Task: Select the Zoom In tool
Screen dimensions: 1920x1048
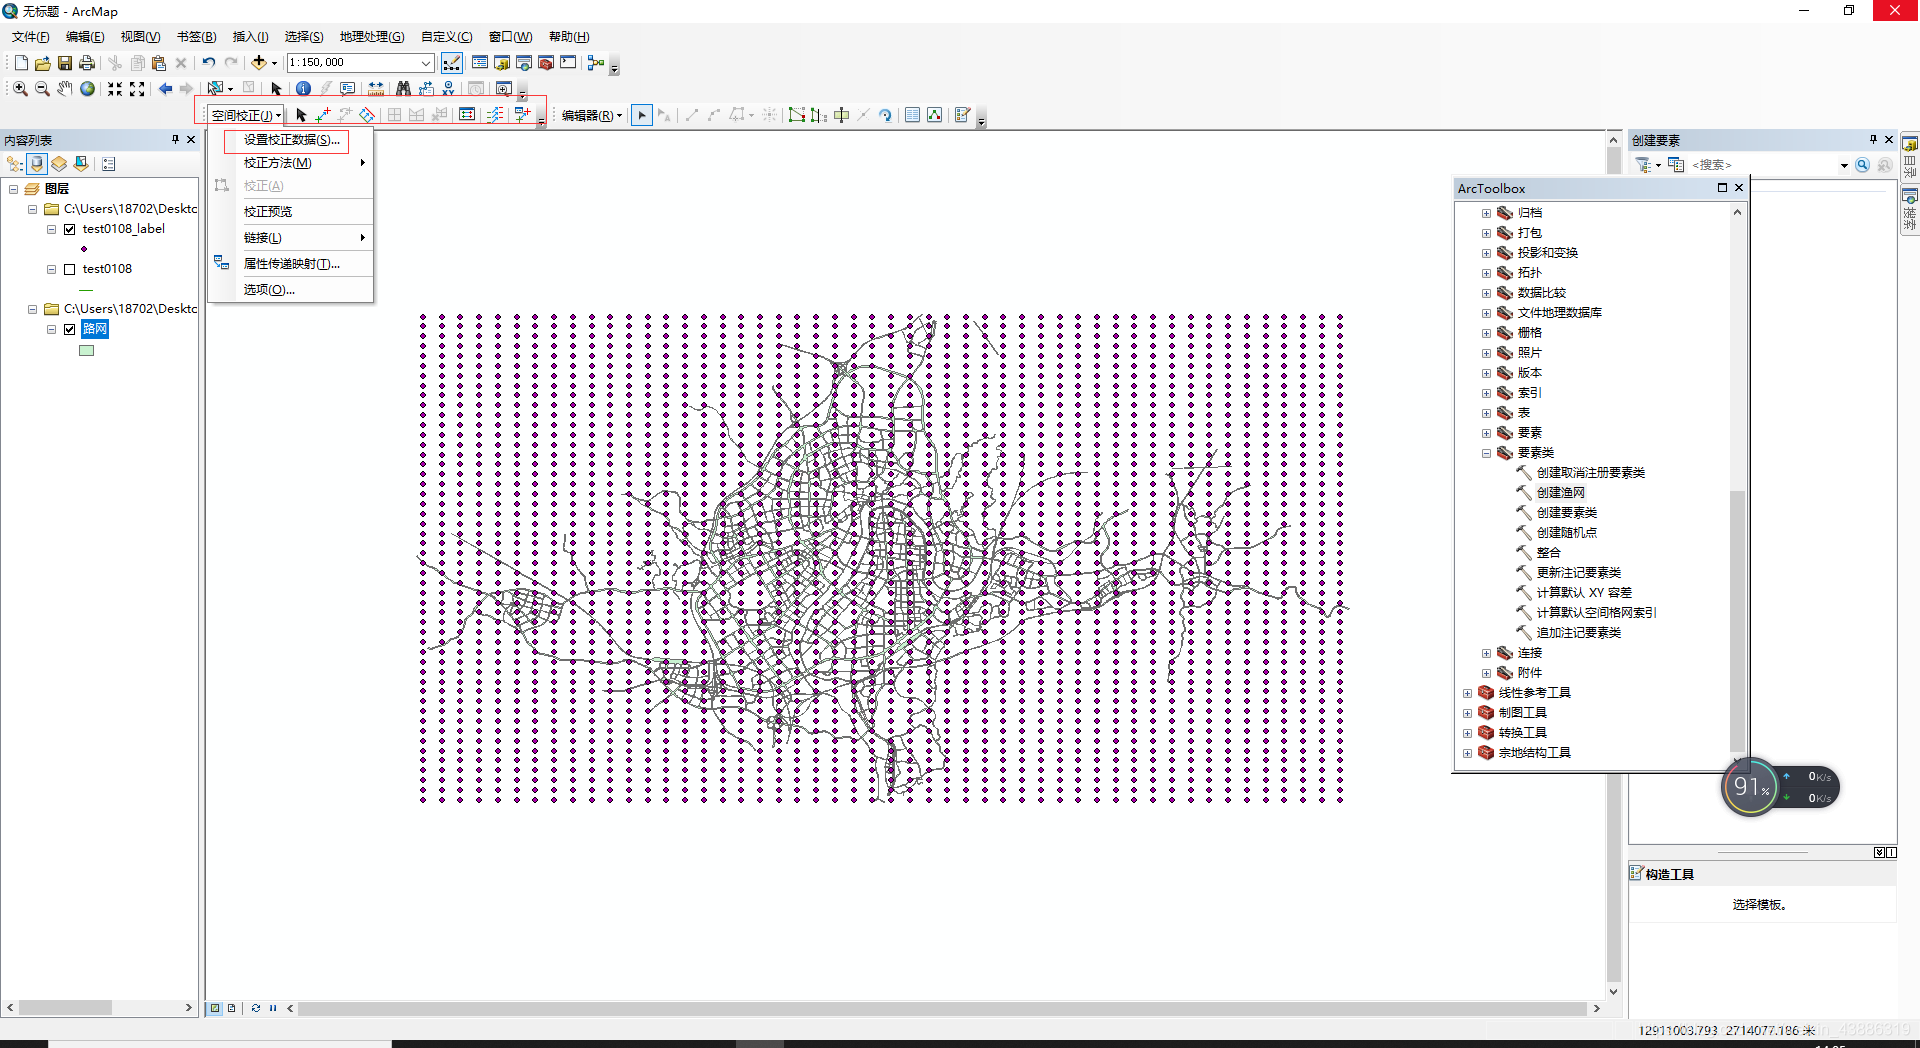Action: click(x=20, y=89)
